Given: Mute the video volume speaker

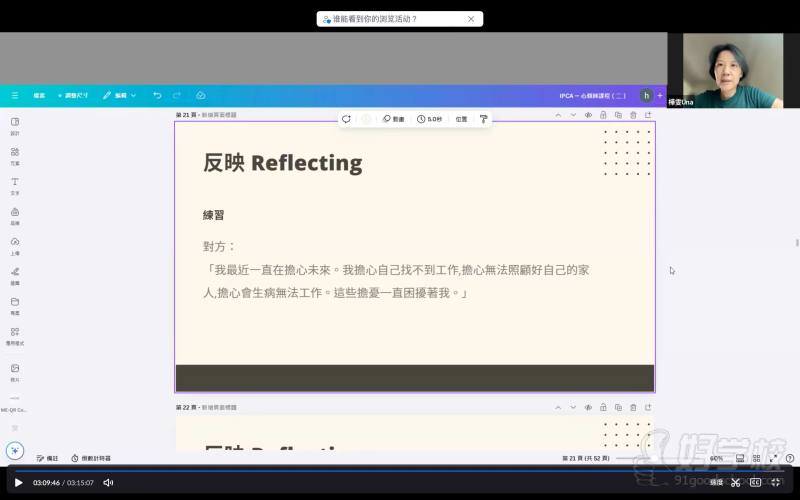Looking at the screenshot, I should (108, 483).
